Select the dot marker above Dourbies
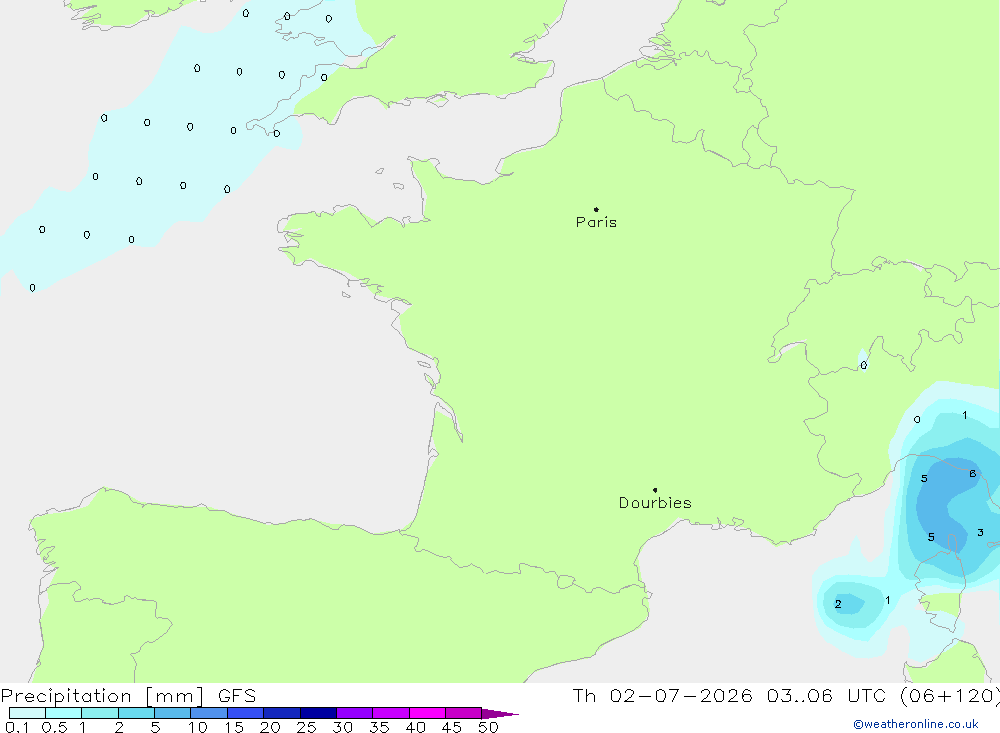 (655, 490)
